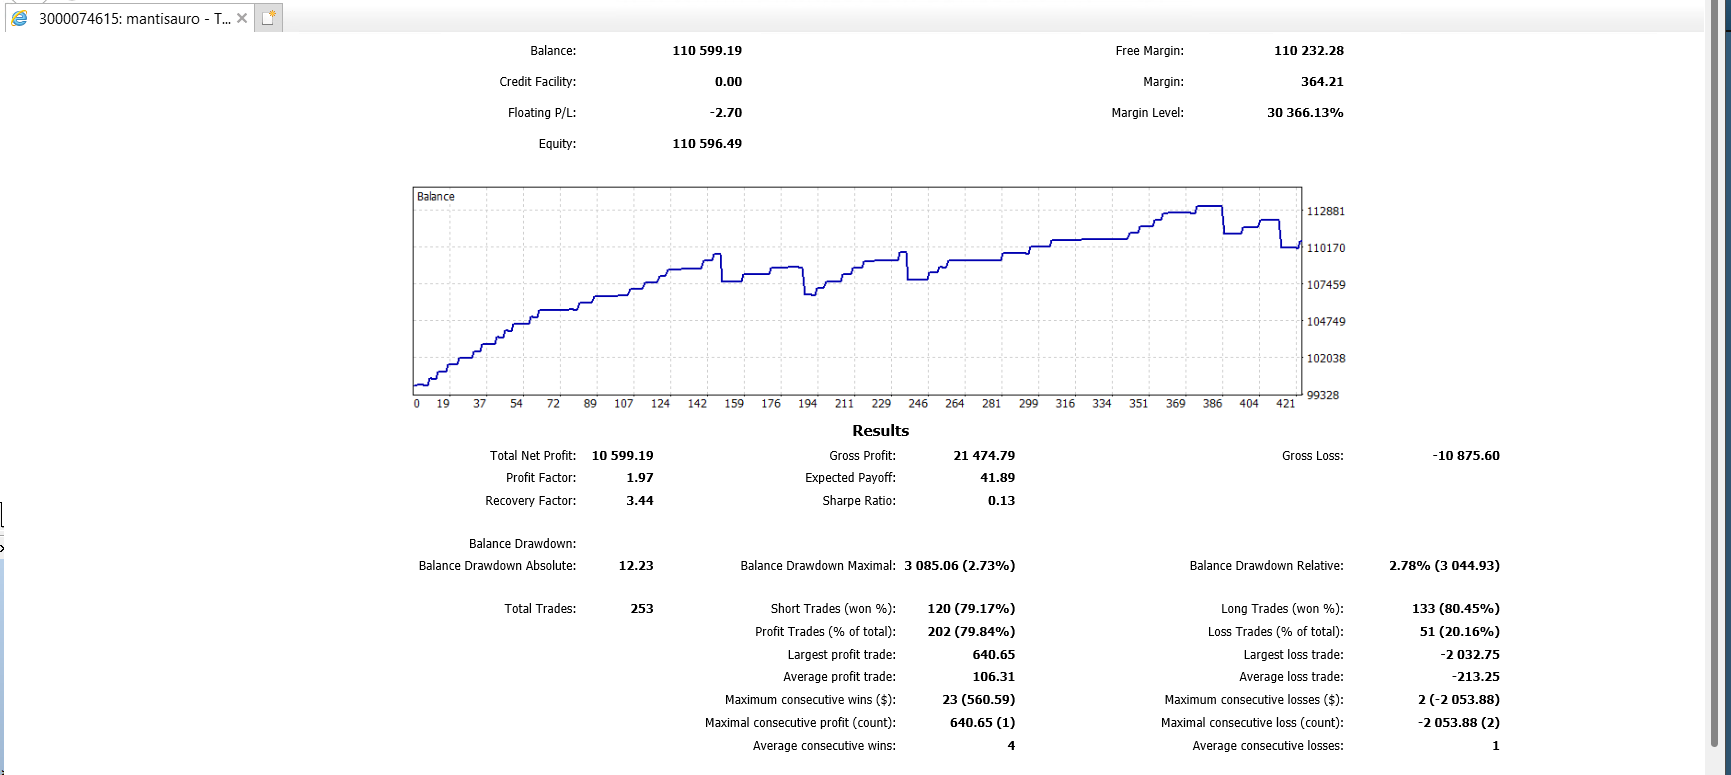The image size is (1731, 775).
Task: Click the Balance line chart
Action: tap(857, 290)
